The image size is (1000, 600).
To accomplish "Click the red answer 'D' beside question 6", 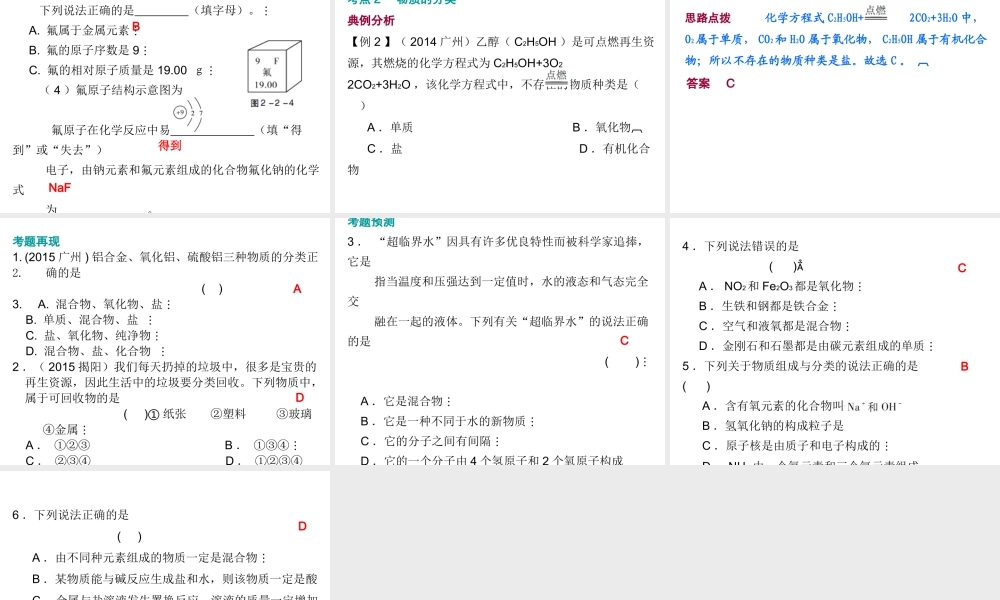I will pyautogui.click(x=302, y=526).
